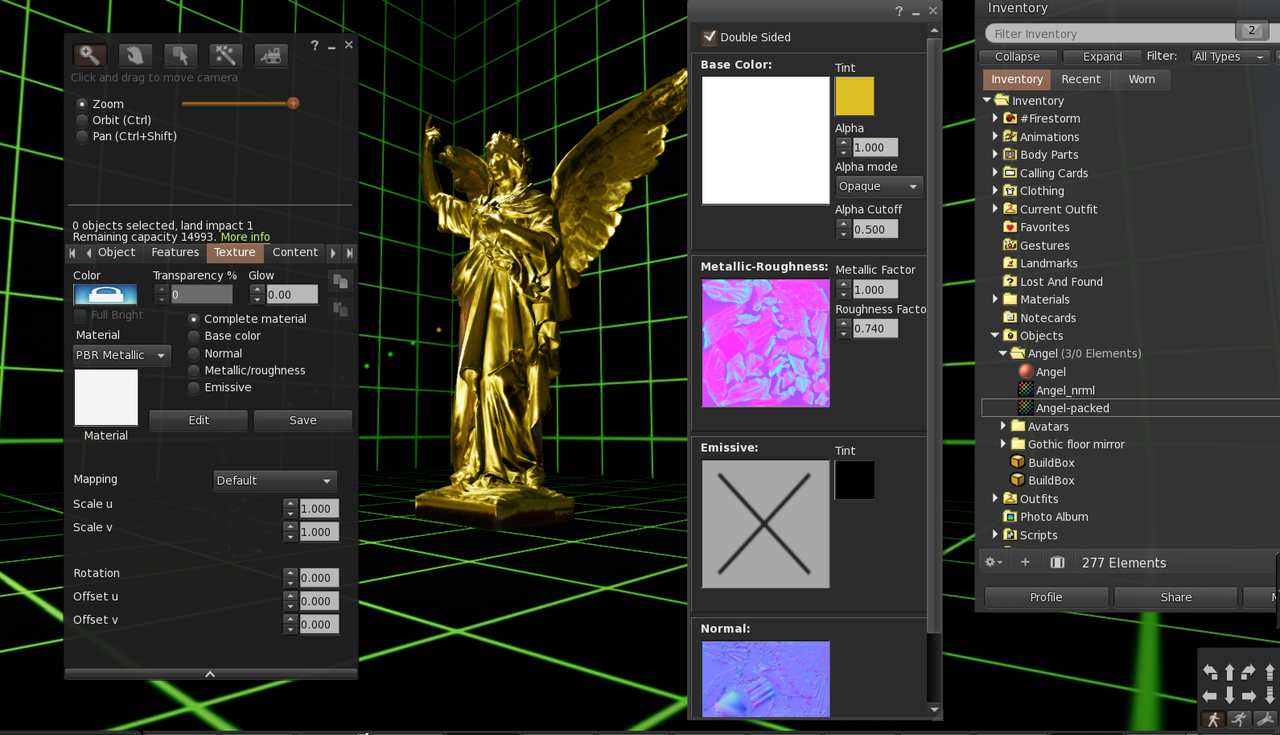Open the Recent inventory tab
1280x735 pixels.
click(x=1081, y=79)
